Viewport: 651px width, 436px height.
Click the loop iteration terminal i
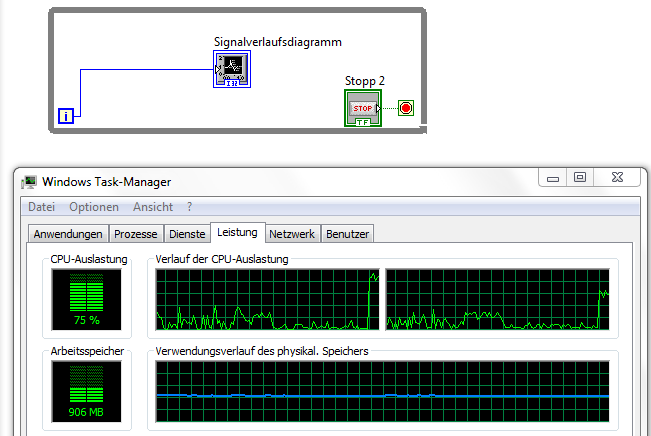(66, 116)
